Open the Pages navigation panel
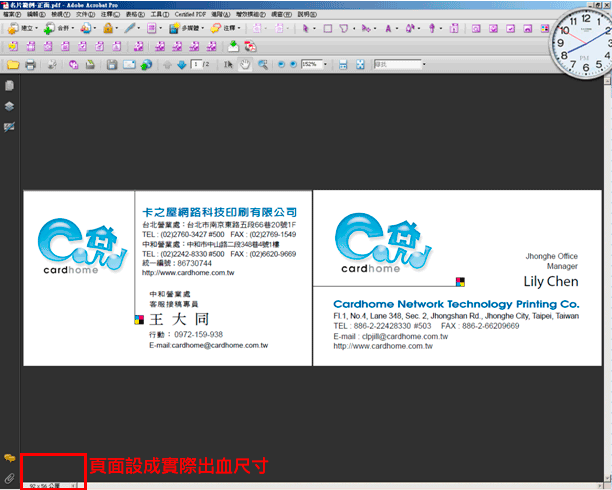Screen dimensions: 612x490 point(9,86)
